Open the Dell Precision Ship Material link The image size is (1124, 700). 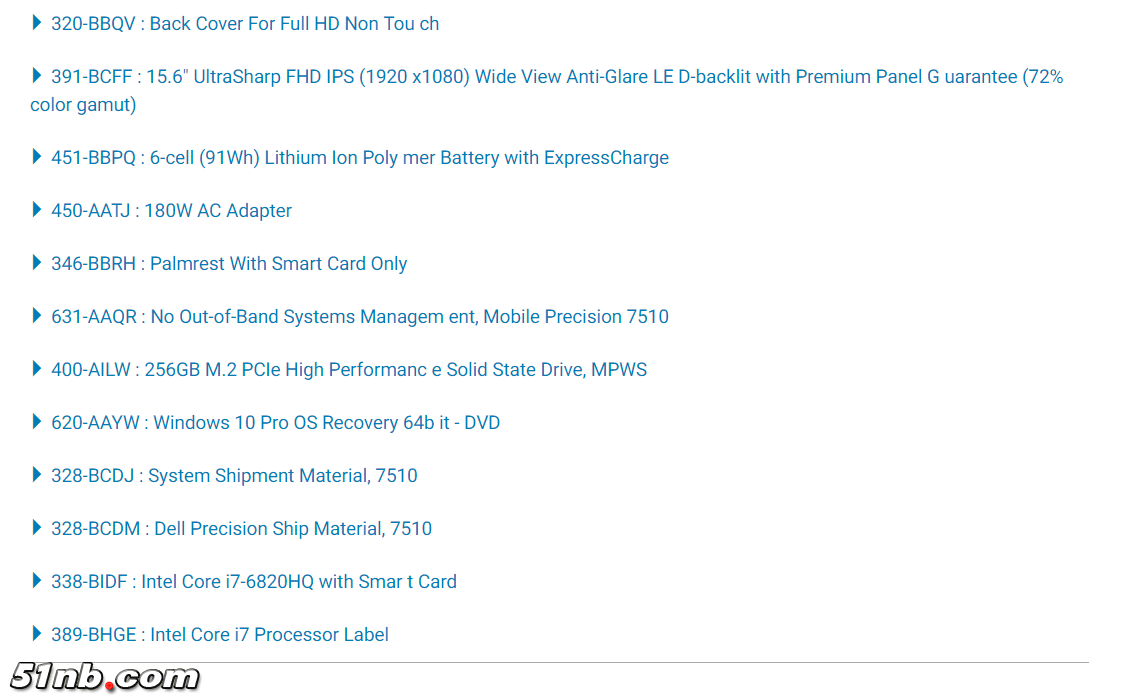point(292,529)
